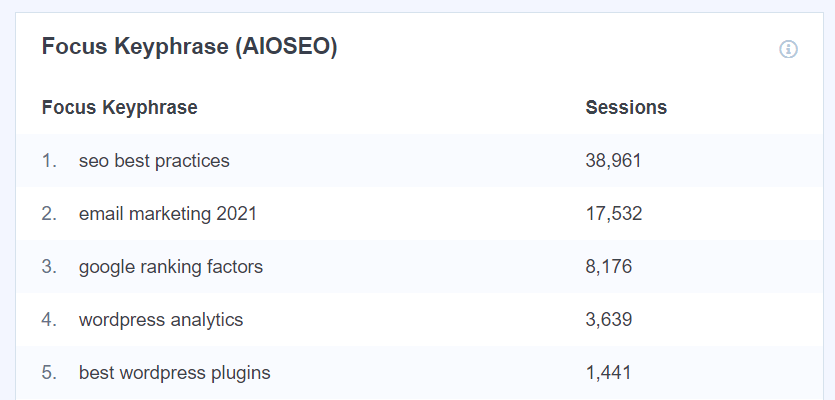Click the 38,961 sessions value
This screenshot has width=835, height=400.
click(x=613, y=160)
